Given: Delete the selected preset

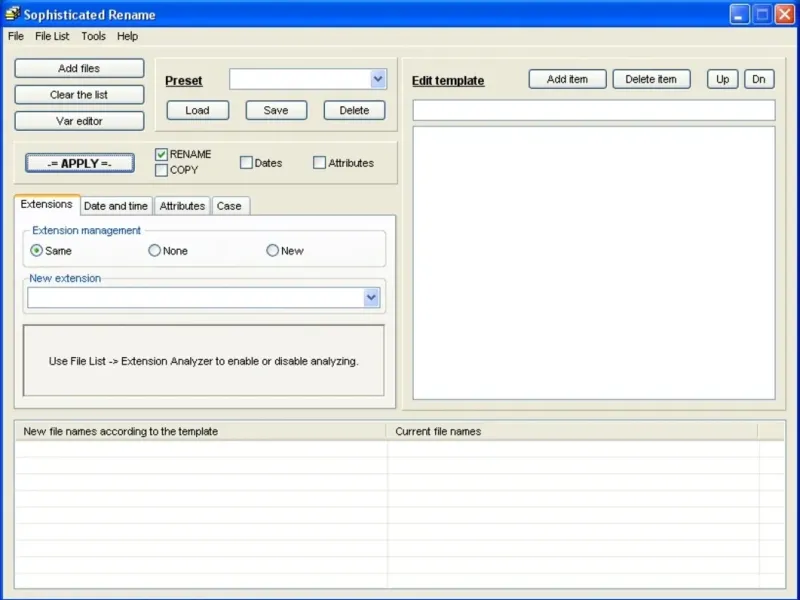Looking at the screenshot, I should (x=354, y=110).
